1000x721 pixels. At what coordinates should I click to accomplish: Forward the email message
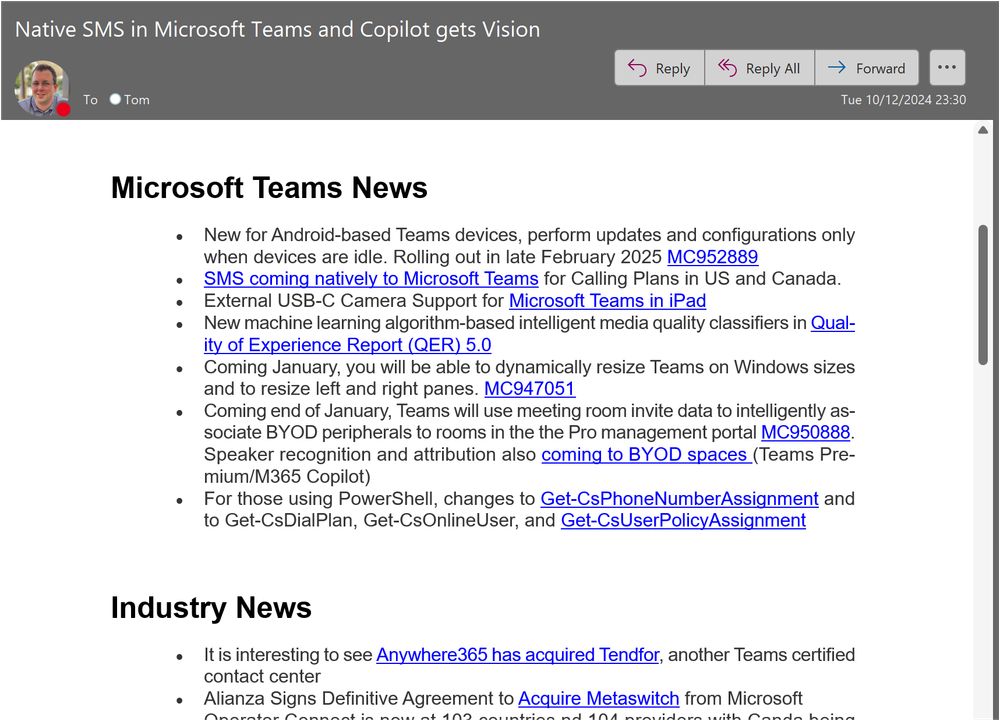point(867,68)
